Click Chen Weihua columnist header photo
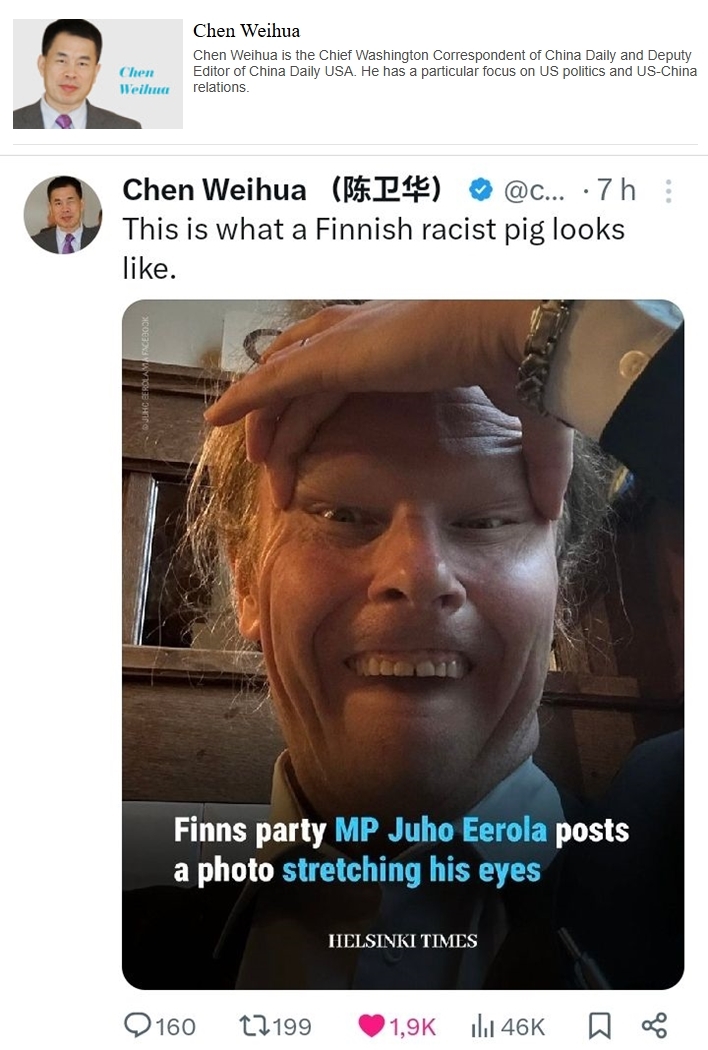The width and height of the screenshot is (708, 1050). [98, 74]
